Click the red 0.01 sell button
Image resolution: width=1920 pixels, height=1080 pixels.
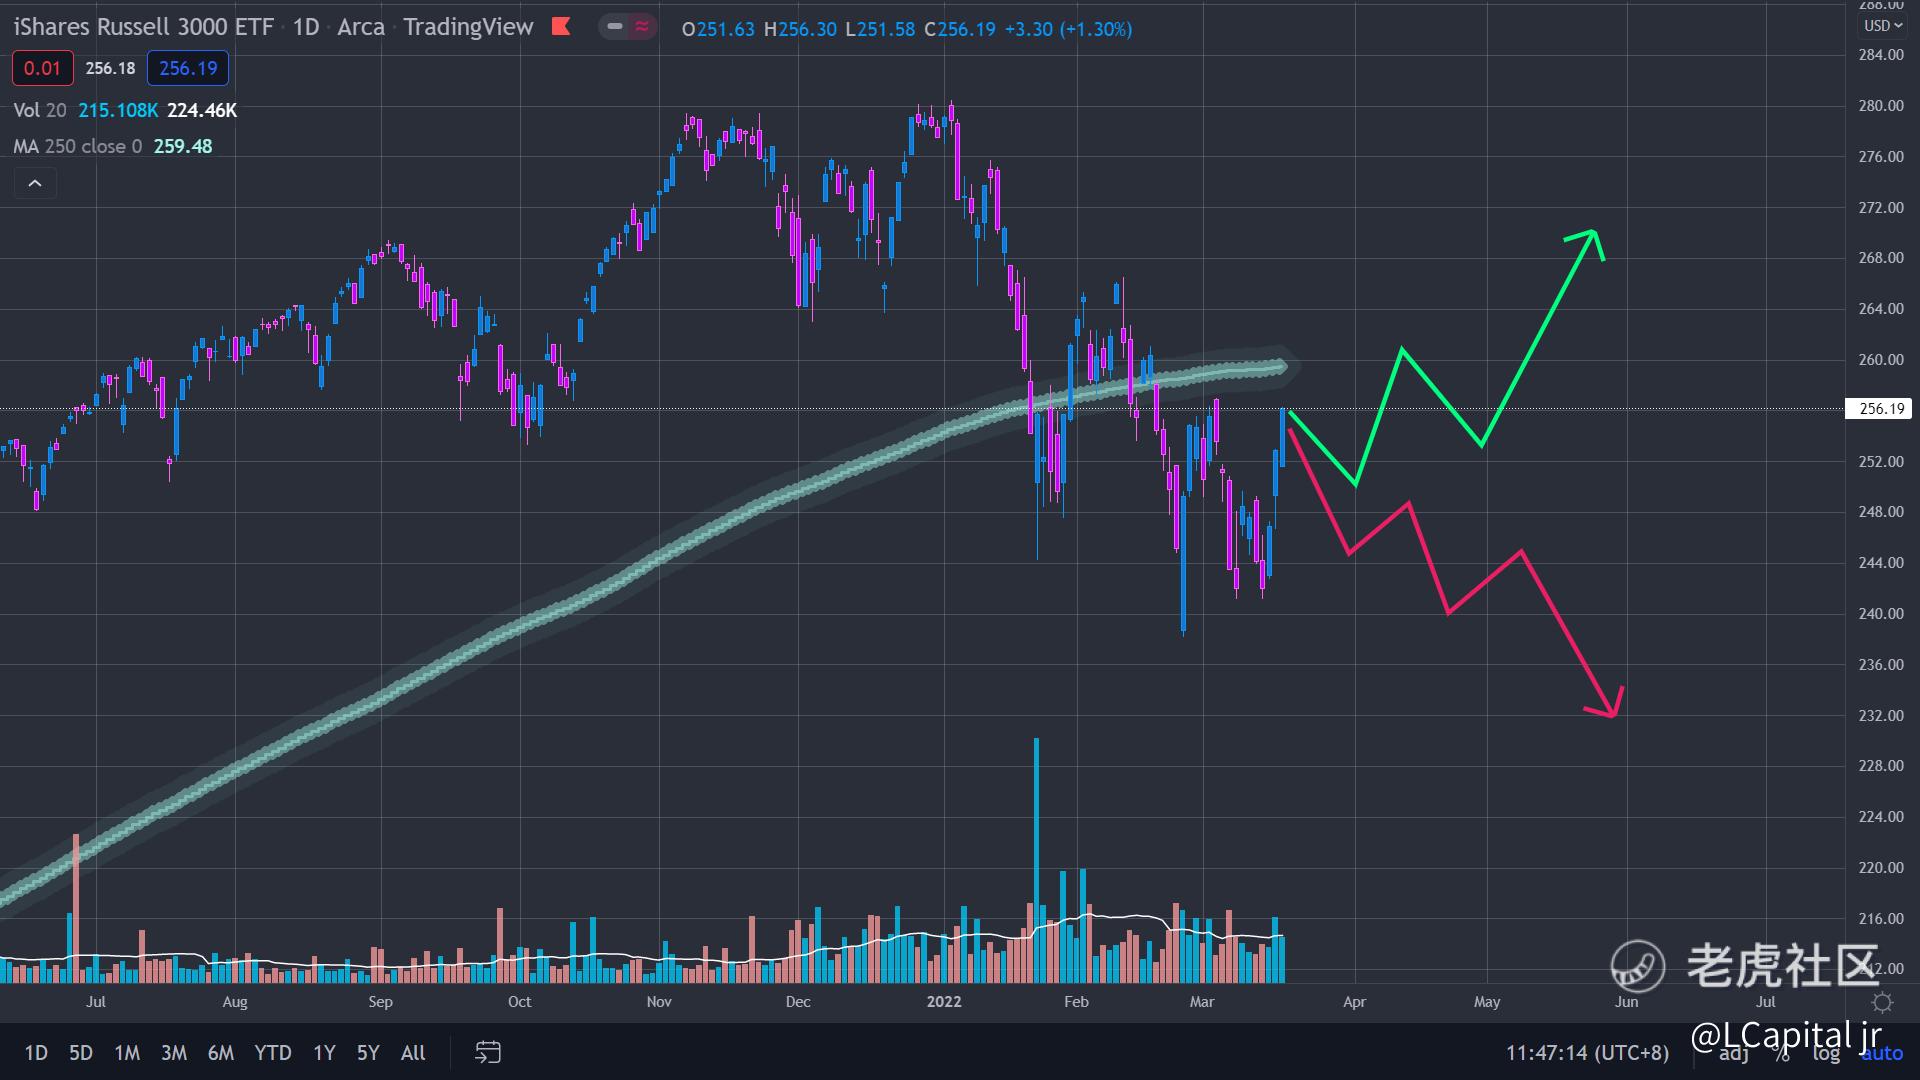(42, 68)
